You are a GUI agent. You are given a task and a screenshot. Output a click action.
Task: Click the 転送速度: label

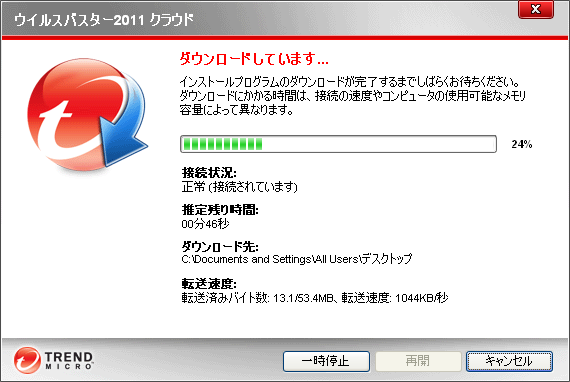pos(209,284)
